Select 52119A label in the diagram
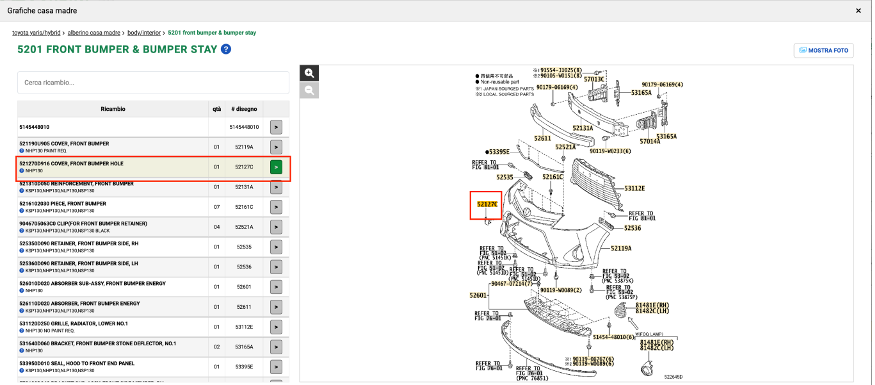 tap(621, 248)
